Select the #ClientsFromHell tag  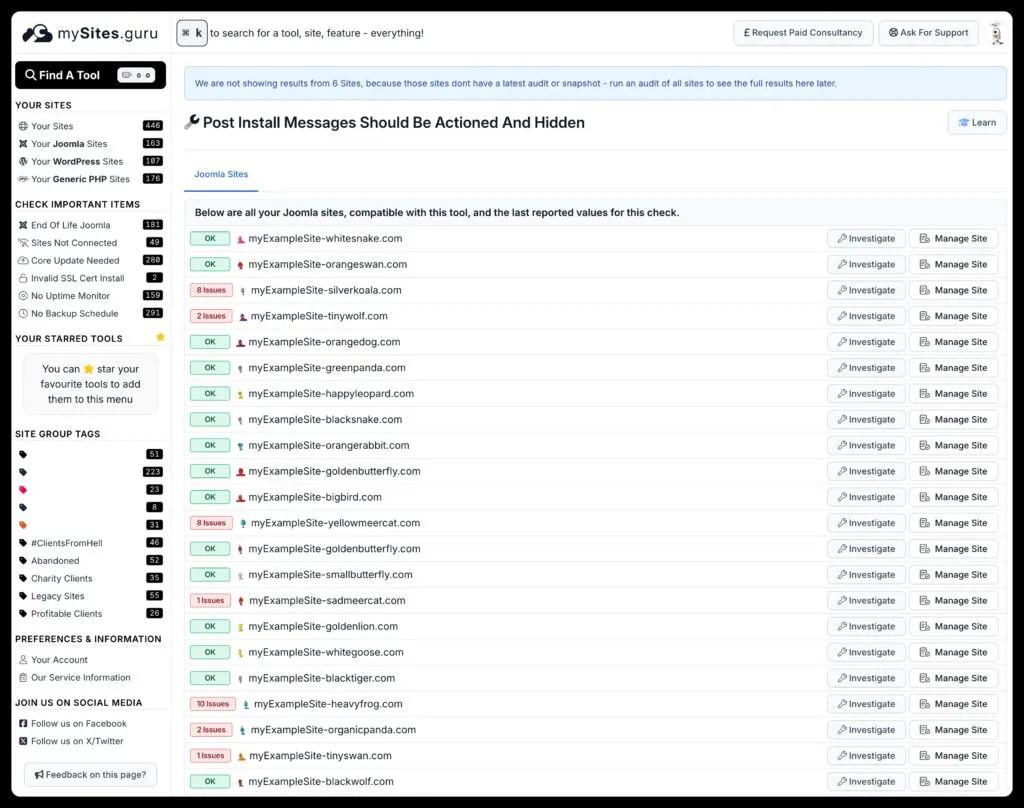[66, 543]
